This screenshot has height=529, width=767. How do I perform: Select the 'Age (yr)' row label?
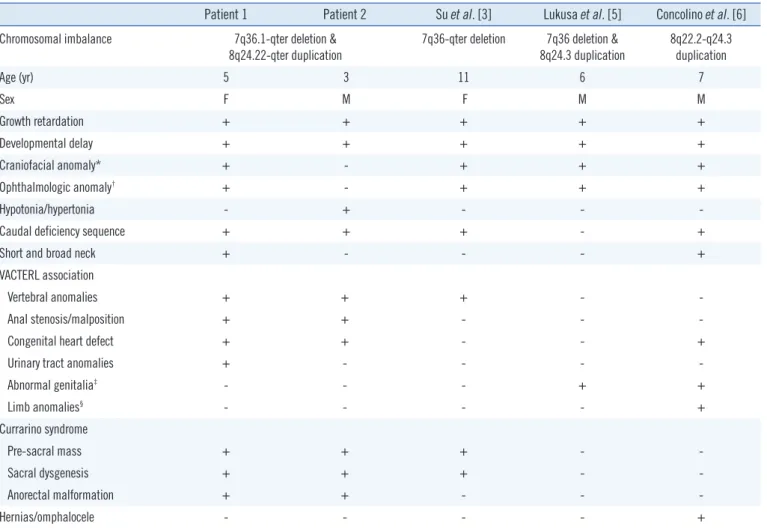(x=17, y=77)
